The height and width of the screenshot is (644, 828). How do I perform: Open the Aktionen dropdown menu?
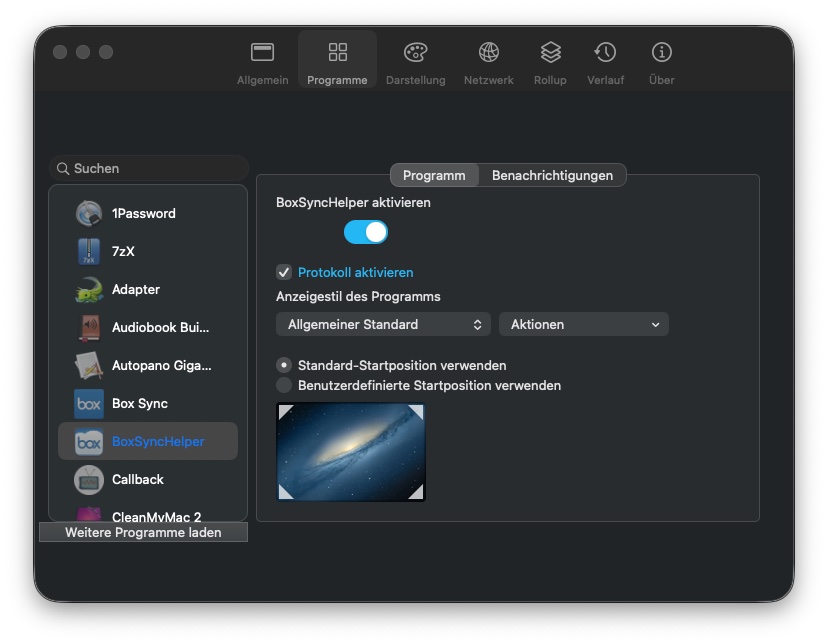tap(584, 324)
